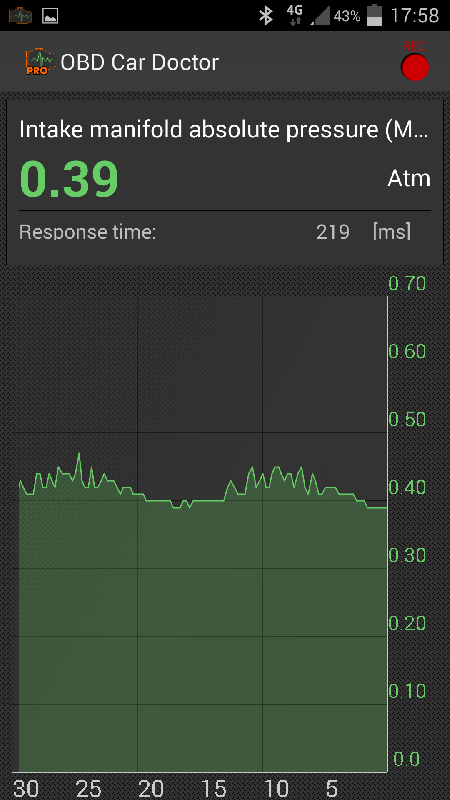Tap the 4G network indicator
Viewport: 450px width, 800px height.
(x=294, y=15)
